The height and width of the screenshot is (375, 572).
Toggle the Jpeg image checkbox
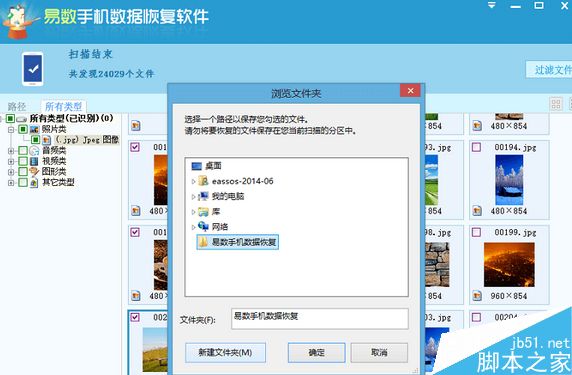(35, 140)
